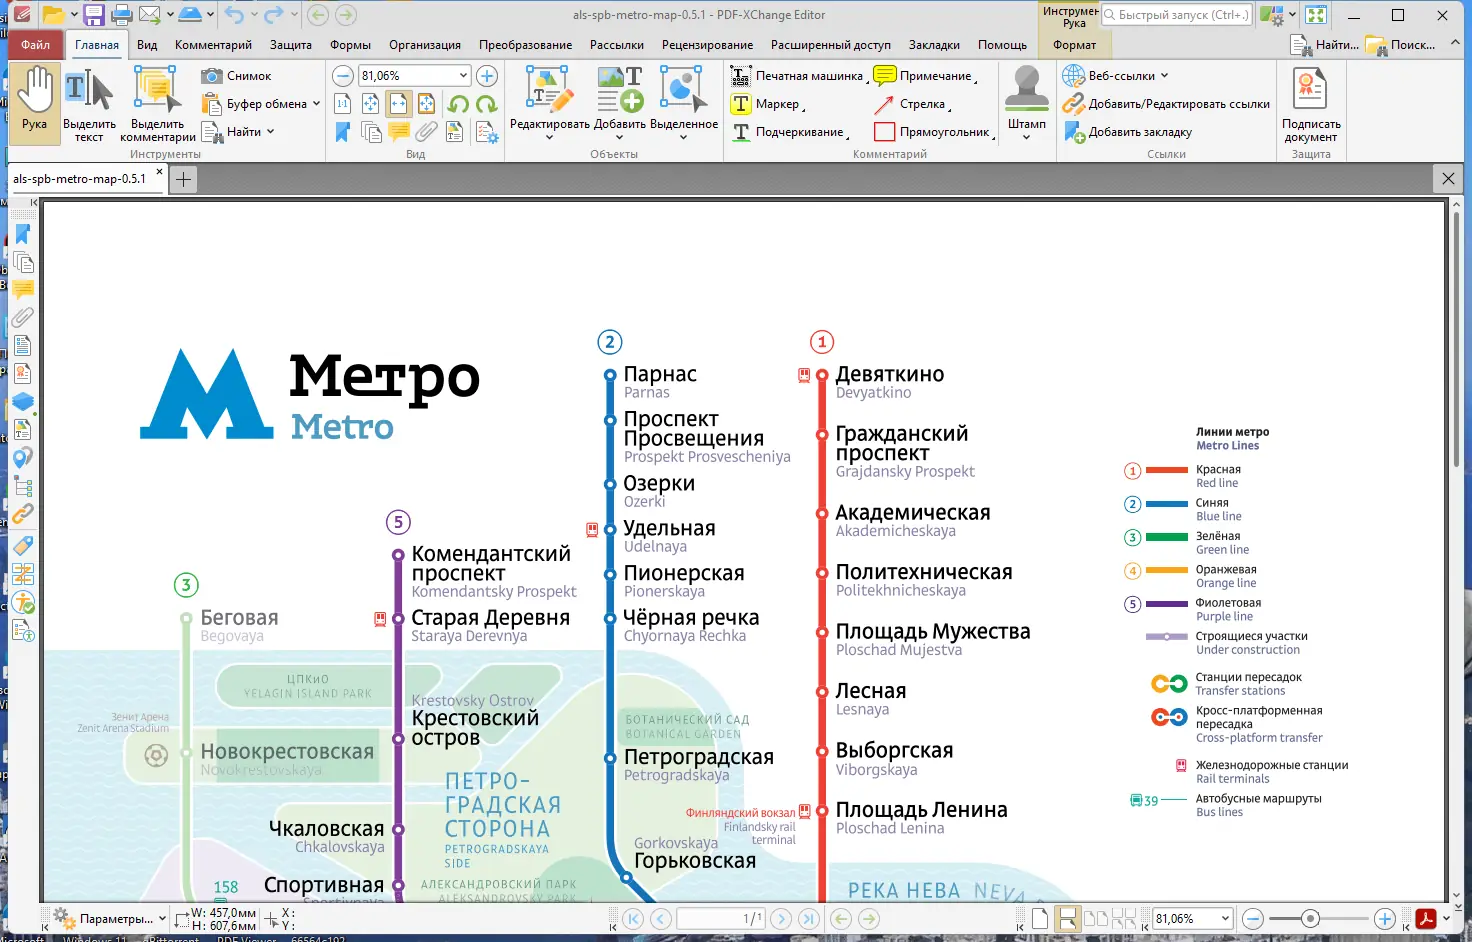Switch to the Вид ribbon tab
This screenshot has width=1472, height=942.
click(x=147, y=45)
